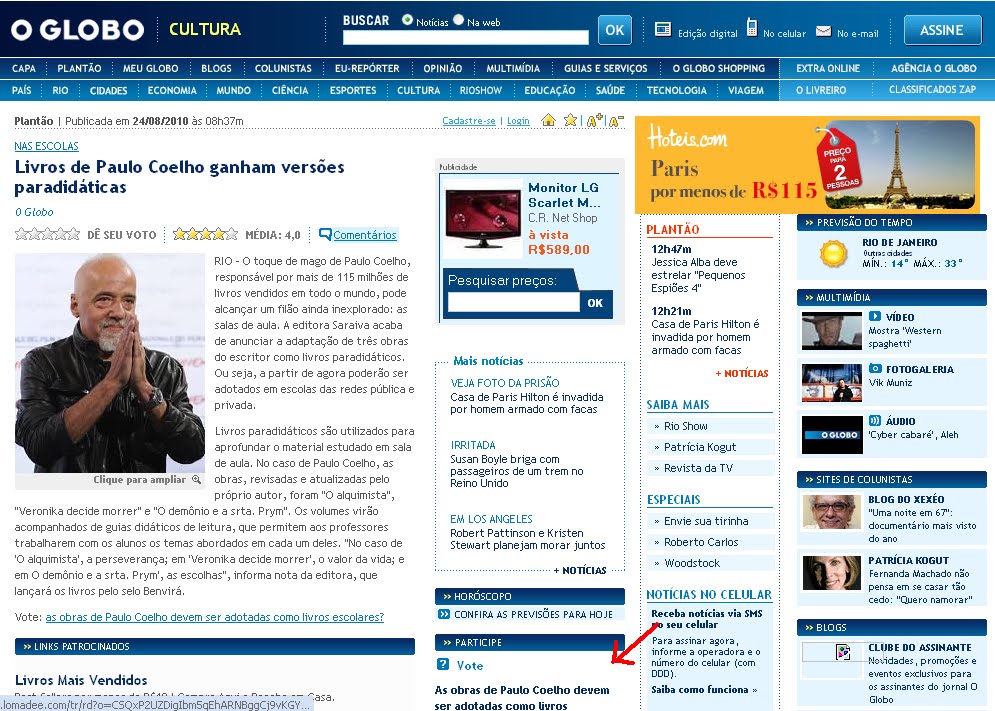Open the Esportes section tab
This screenshot has width=995, height=711.
353,91
